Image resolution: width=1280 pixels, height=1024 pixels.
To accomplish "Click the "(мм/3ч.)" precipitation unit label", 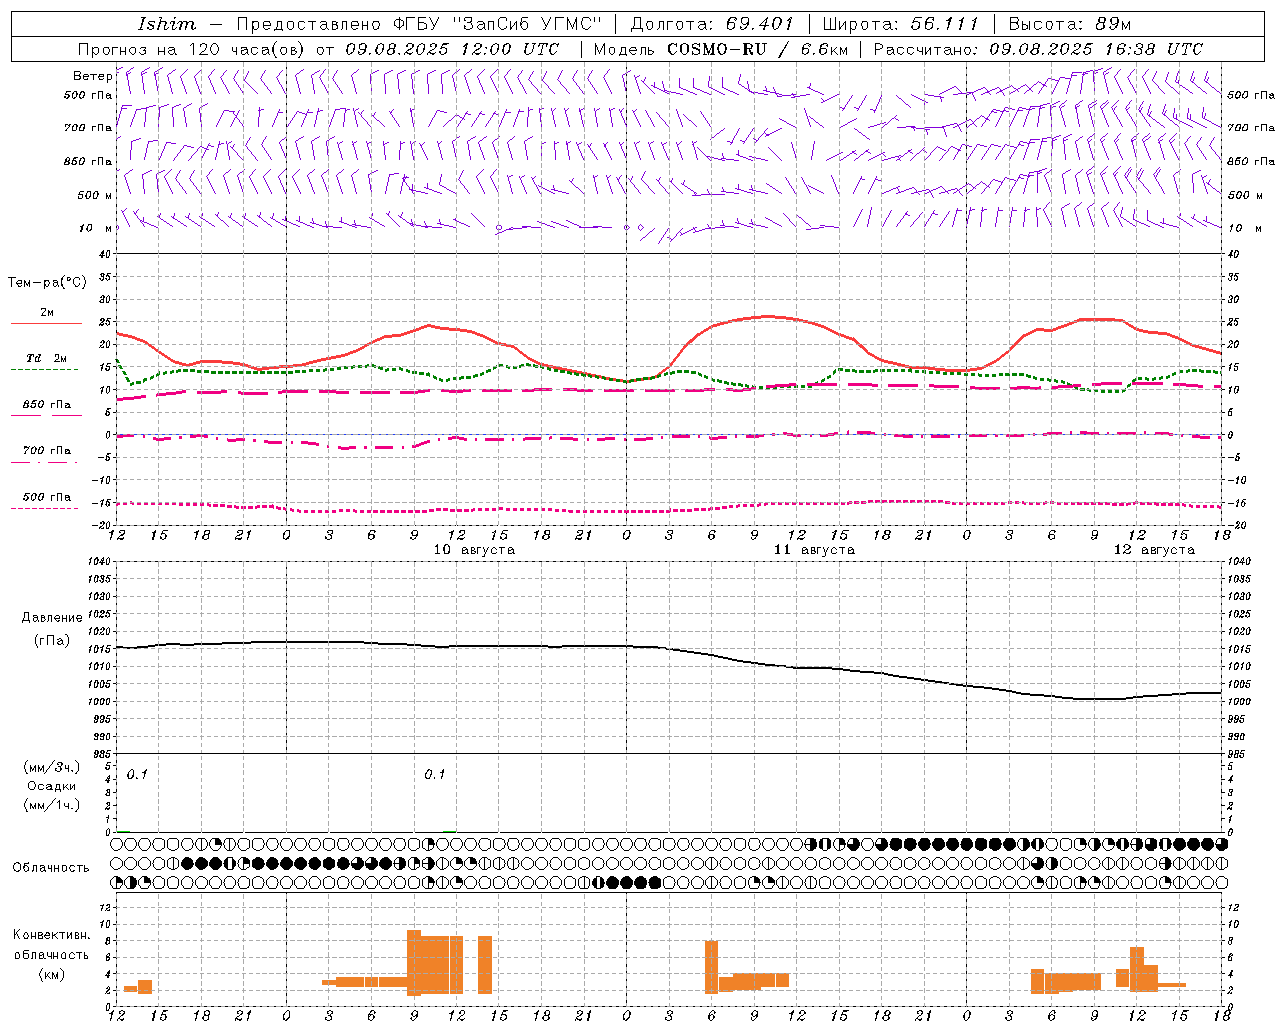I will point(52,767).
